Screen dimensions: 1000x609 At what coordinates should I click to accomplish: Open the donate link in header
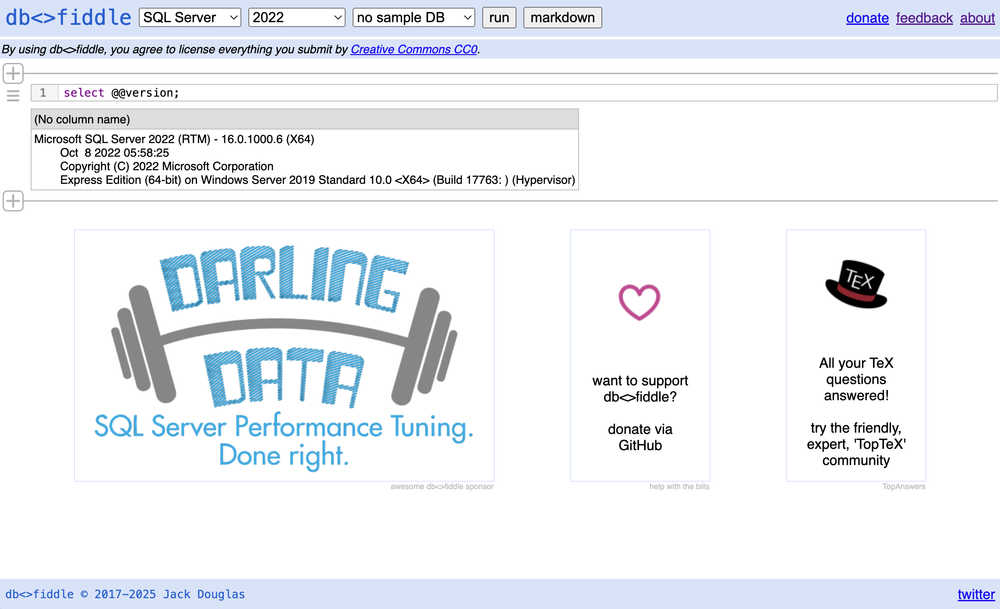click(867, 18)
